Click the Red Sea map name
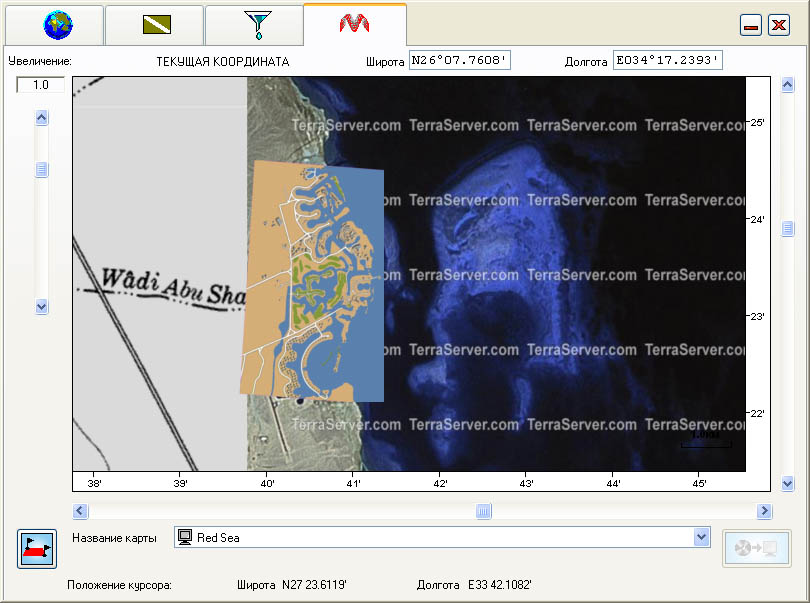This screenshot has width=810, height=603. click(x=218, y=538)
